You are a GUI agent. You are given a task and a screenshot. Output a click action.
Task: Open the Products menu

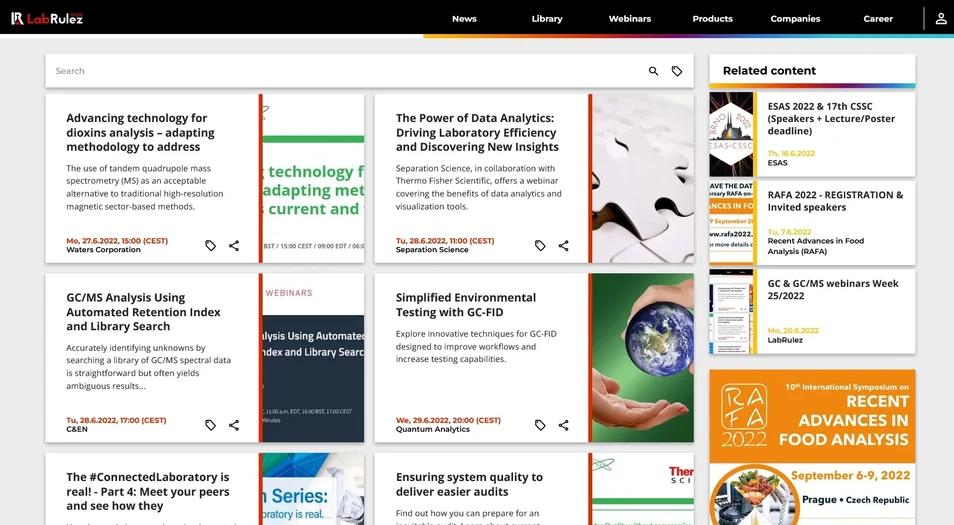[x=712, y=19]
